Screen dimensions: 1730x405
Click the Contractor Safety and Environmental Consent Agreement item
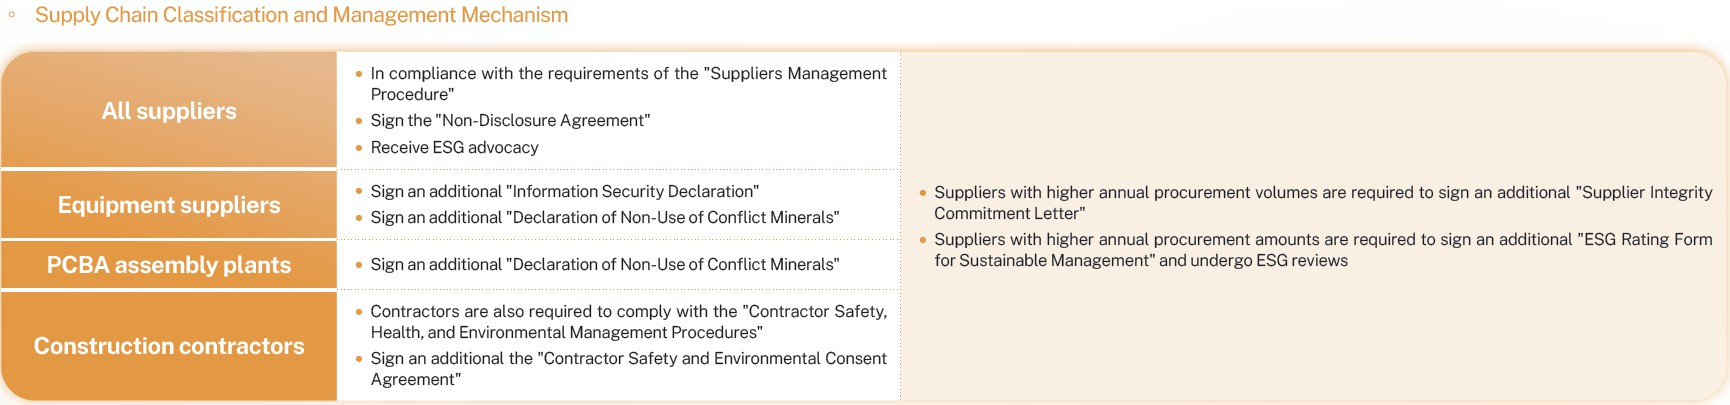pos(628,369)
